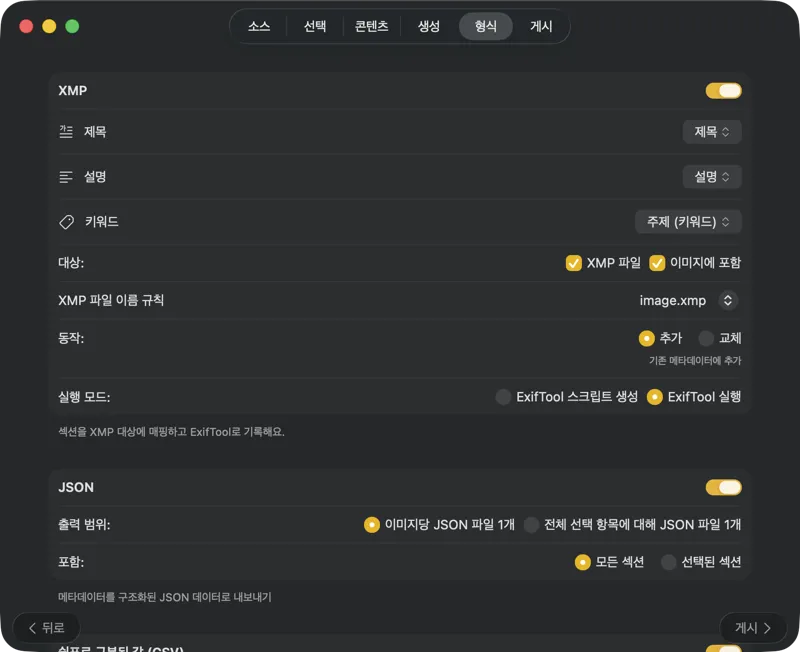Open the 생성 tab
The width and height of the screenshot is (800, 652).
[428, 27]
